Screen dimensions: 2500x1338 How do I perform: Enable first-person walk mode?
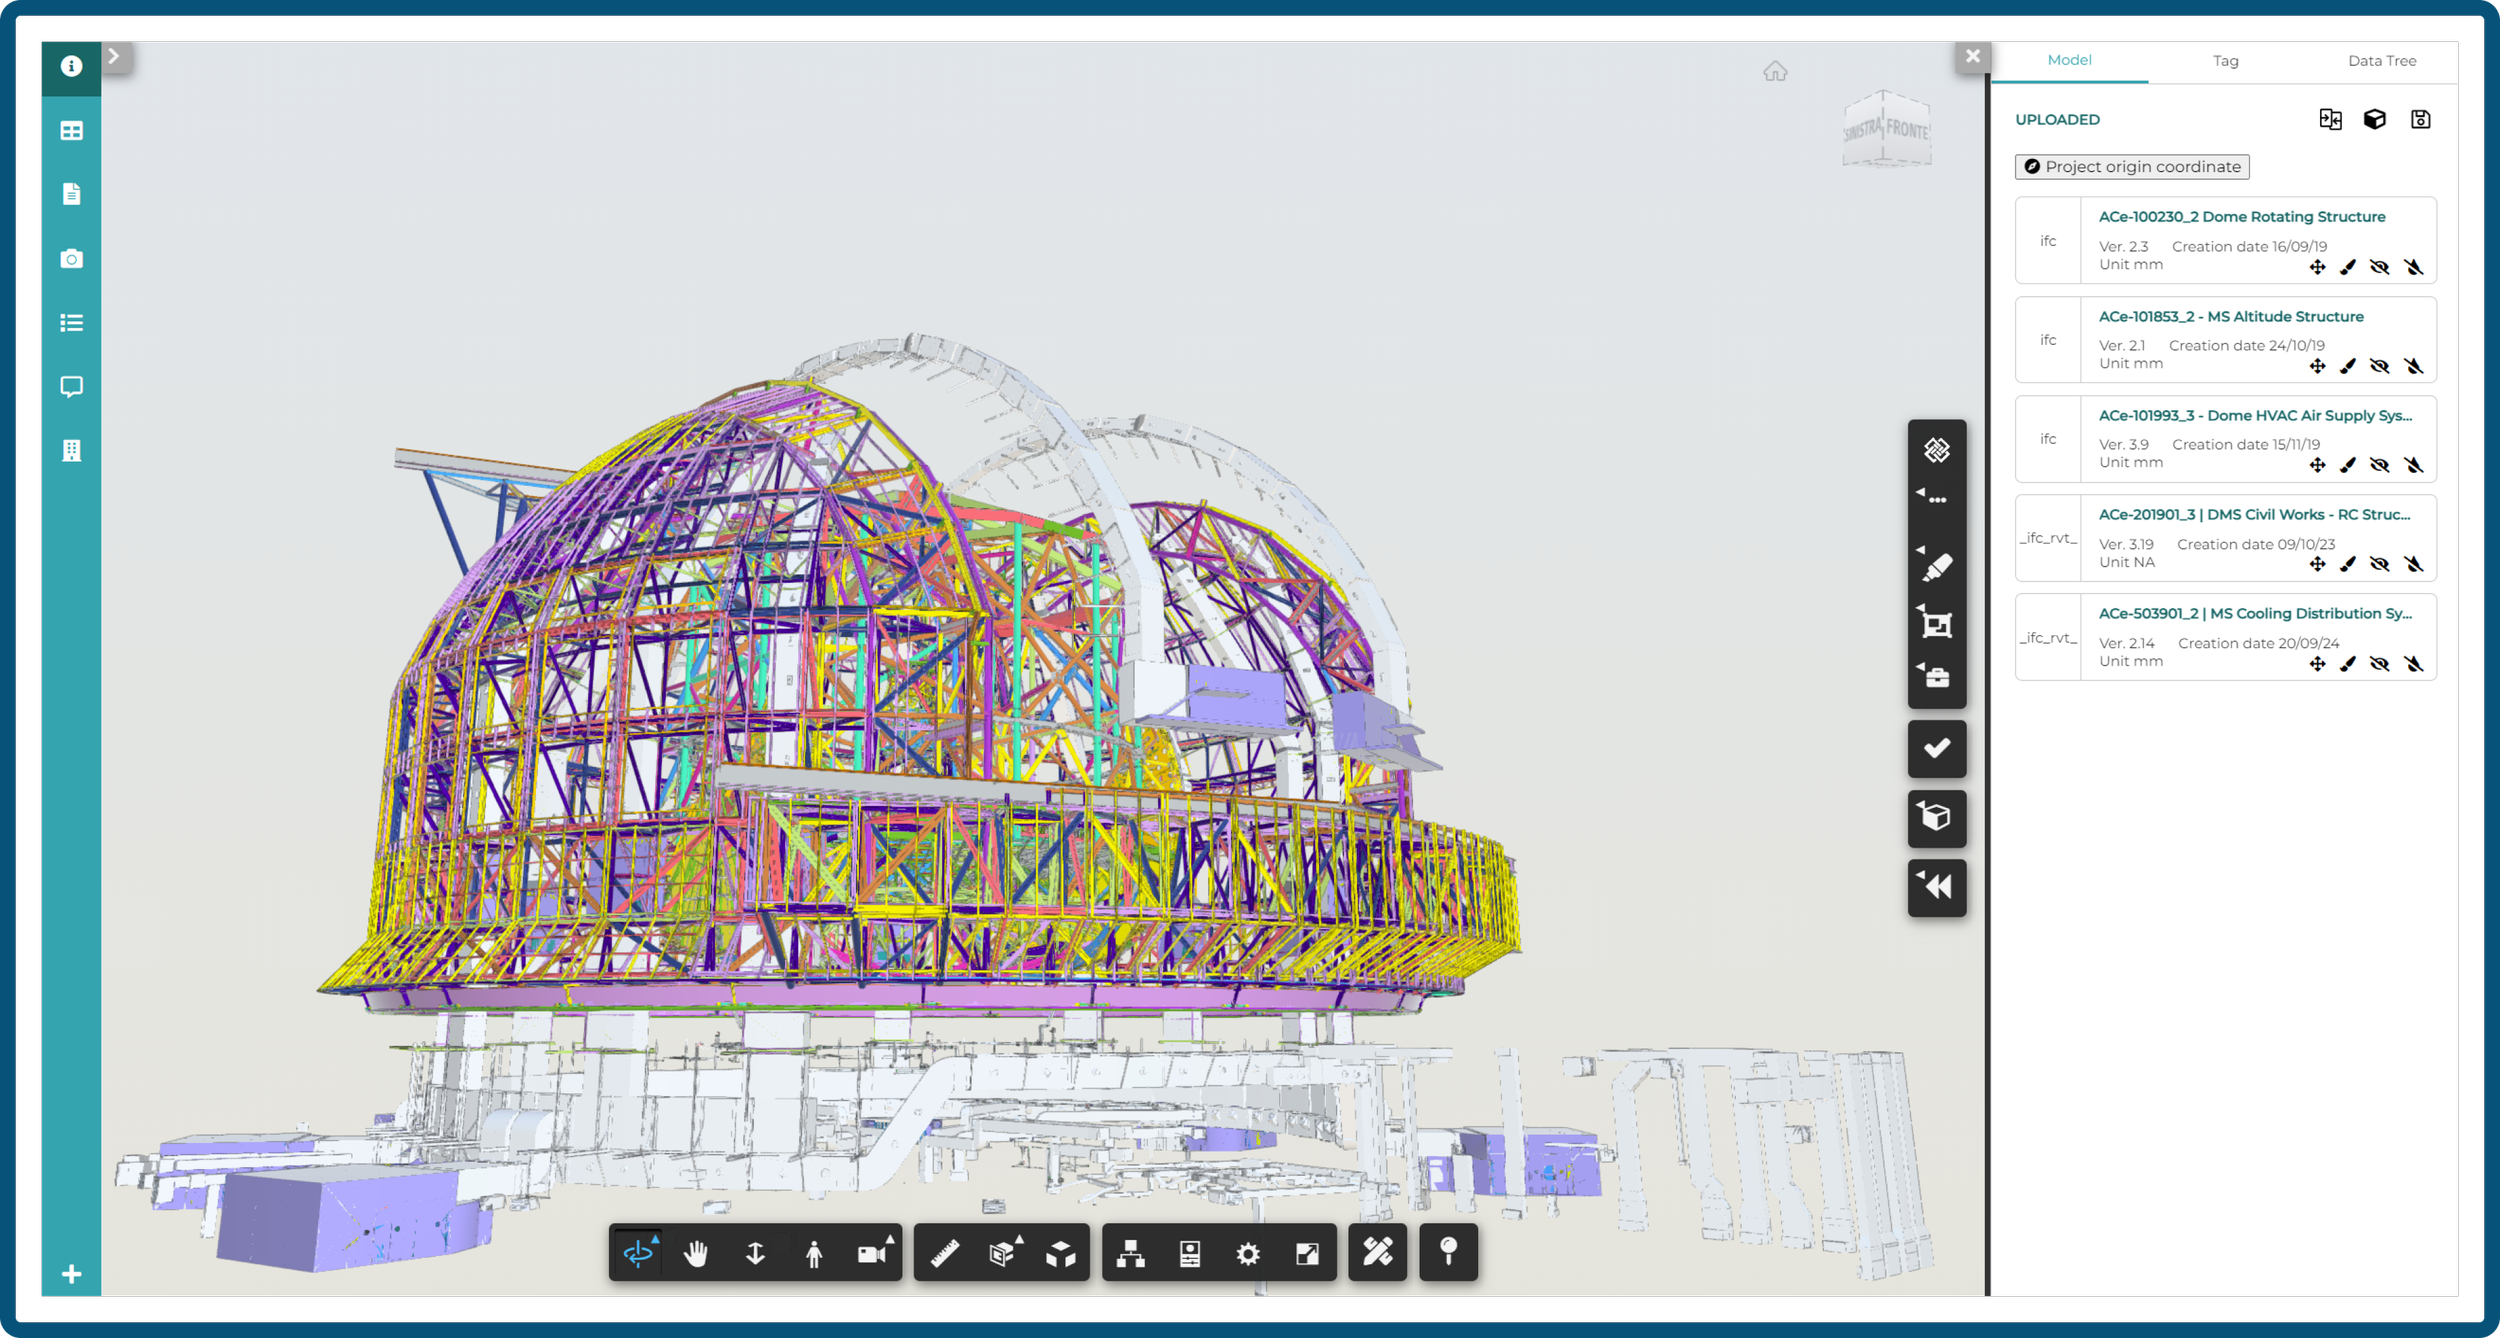pyautogui.click(x=814, y=1253)
